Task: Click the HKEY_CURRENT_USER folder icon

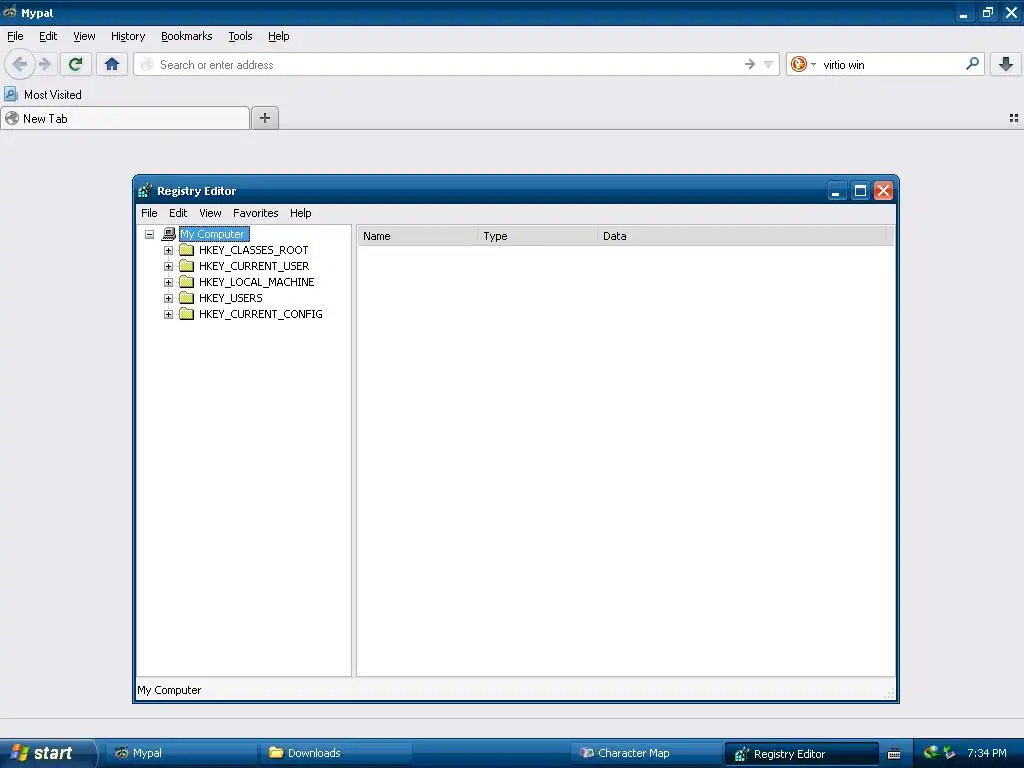Action: coord(187,266)
